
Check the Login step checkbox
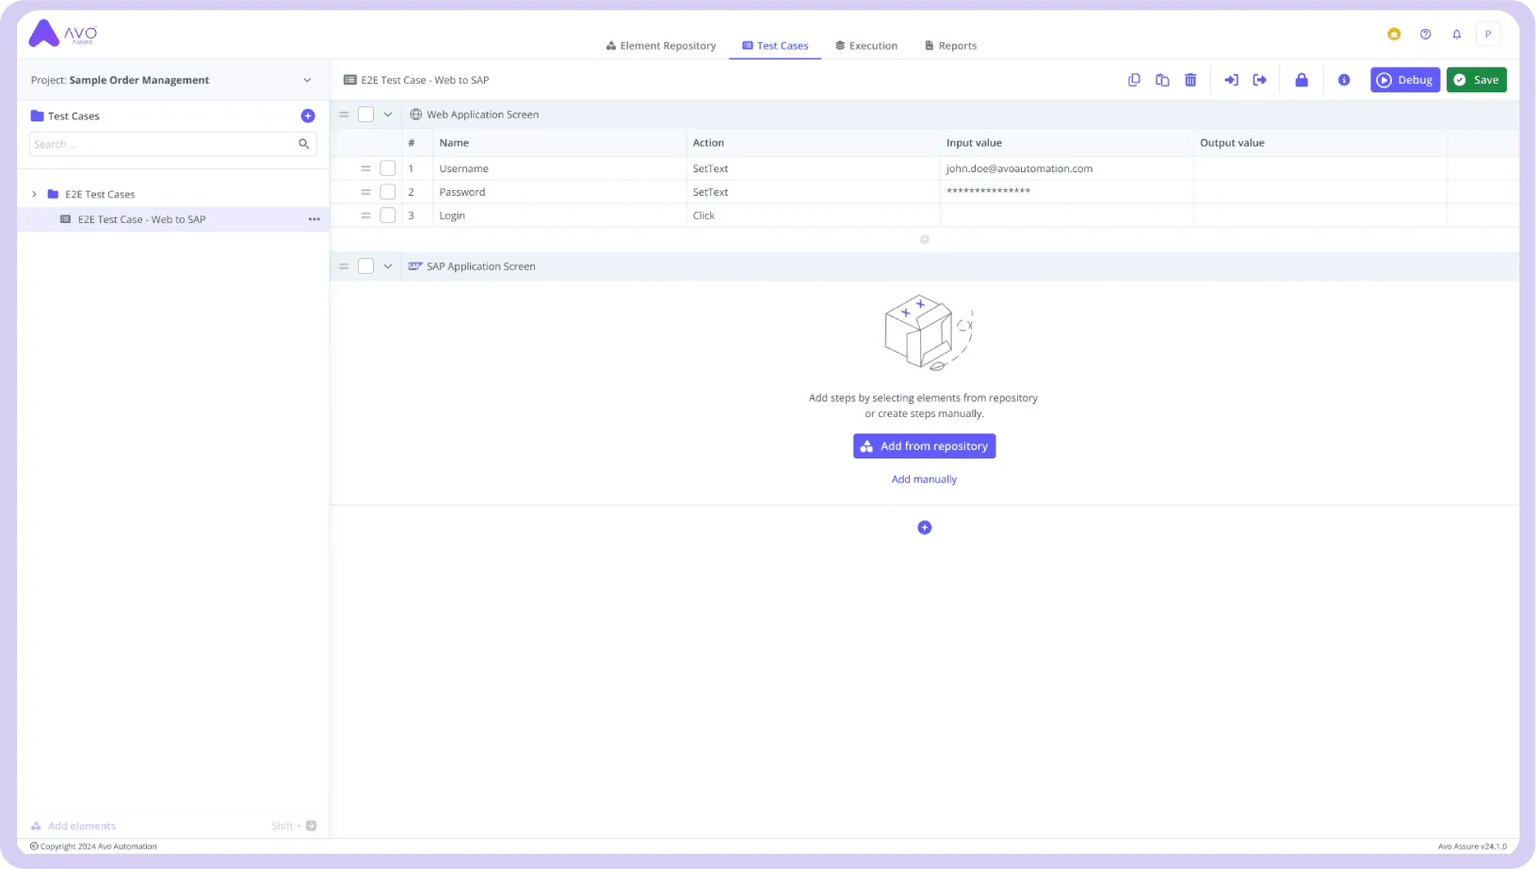tap(388, 215)
